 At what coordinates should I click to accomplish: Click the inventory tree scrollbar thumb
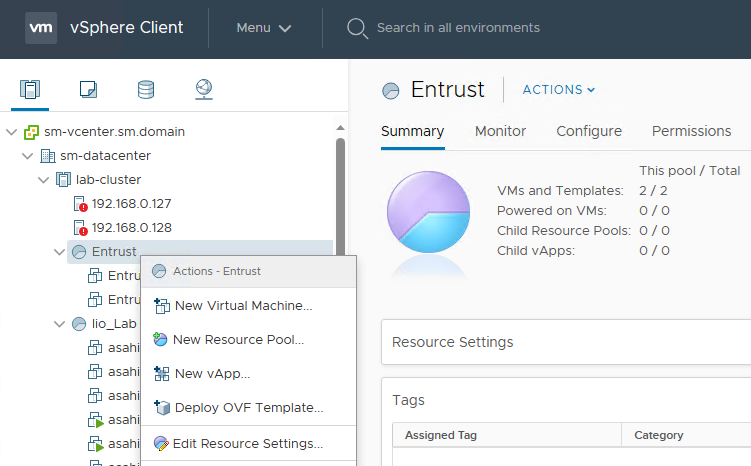tap(341, 196)
